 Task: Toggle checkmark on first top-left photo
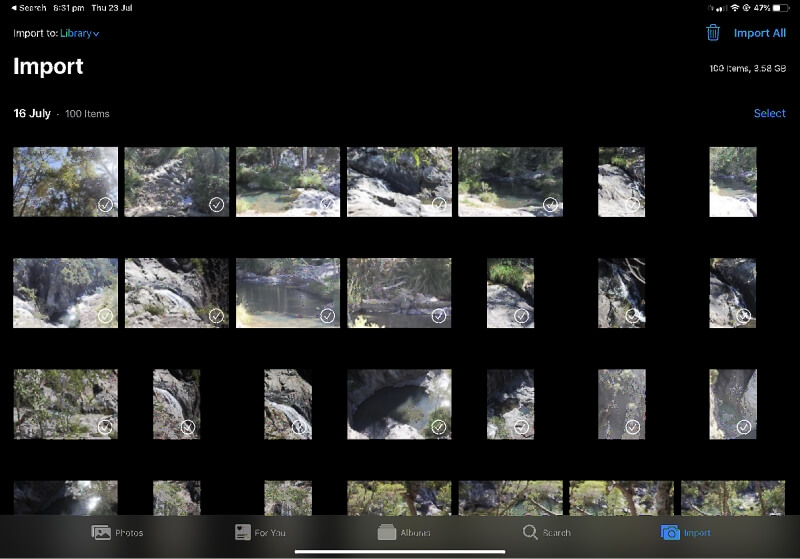105,204
